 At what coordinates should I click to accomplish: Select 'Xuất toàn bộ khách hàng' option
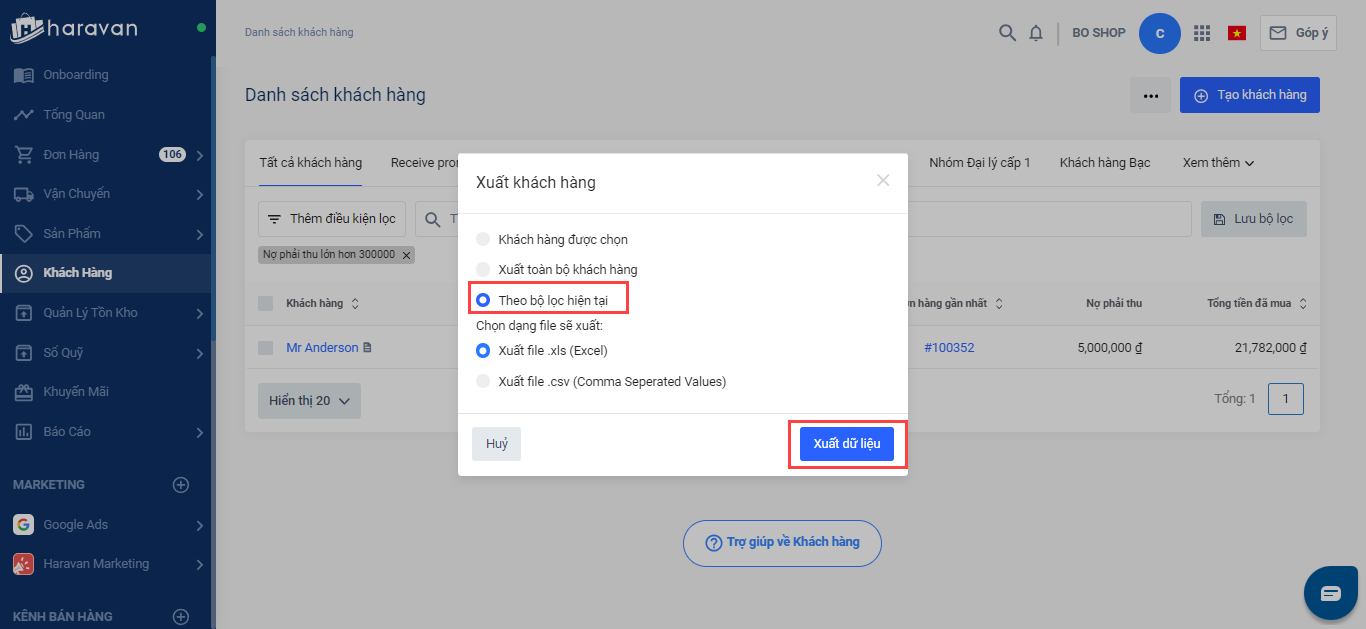(484, 269)
